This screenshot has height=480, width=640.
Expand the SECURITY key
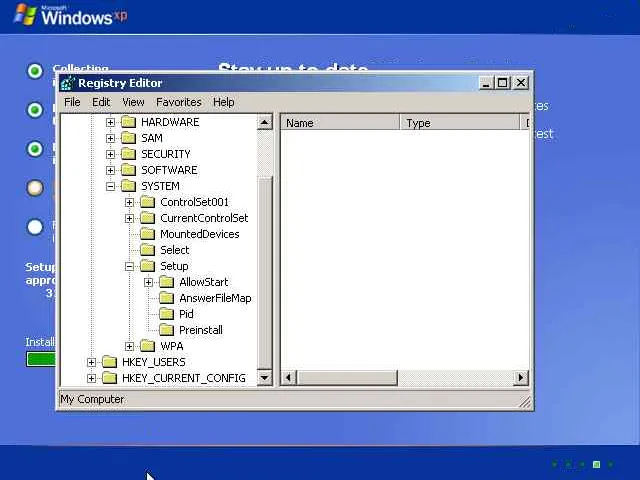tap(110, 154)
